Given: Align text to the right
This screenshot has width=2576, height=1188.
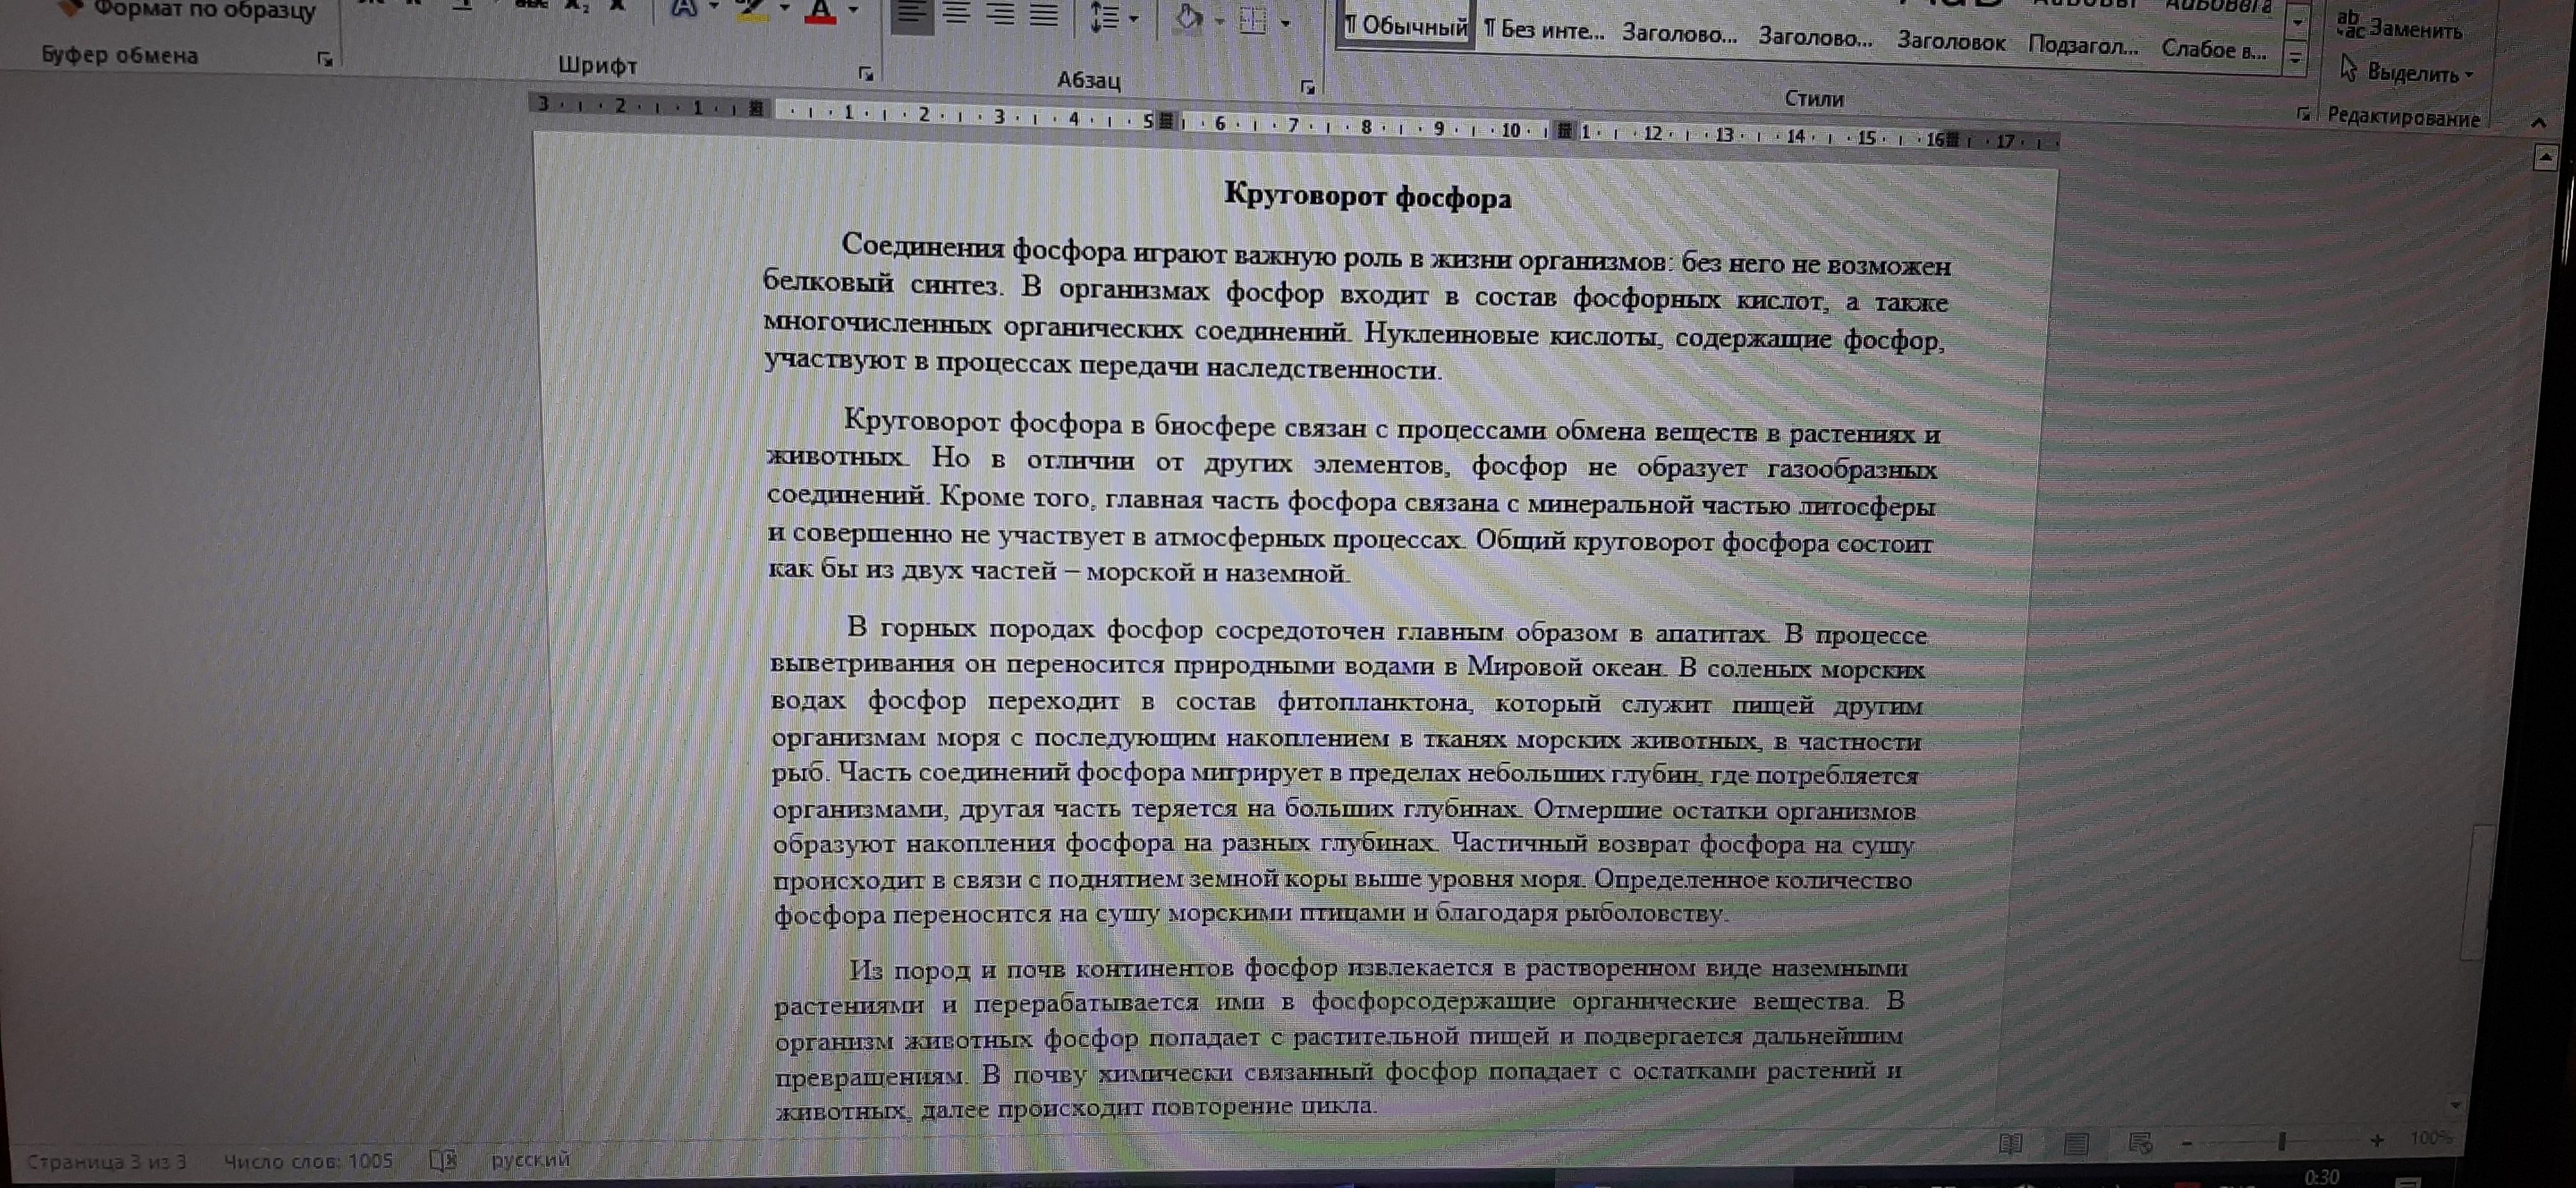Looking at the screenshot, I should click(1000, 15).
